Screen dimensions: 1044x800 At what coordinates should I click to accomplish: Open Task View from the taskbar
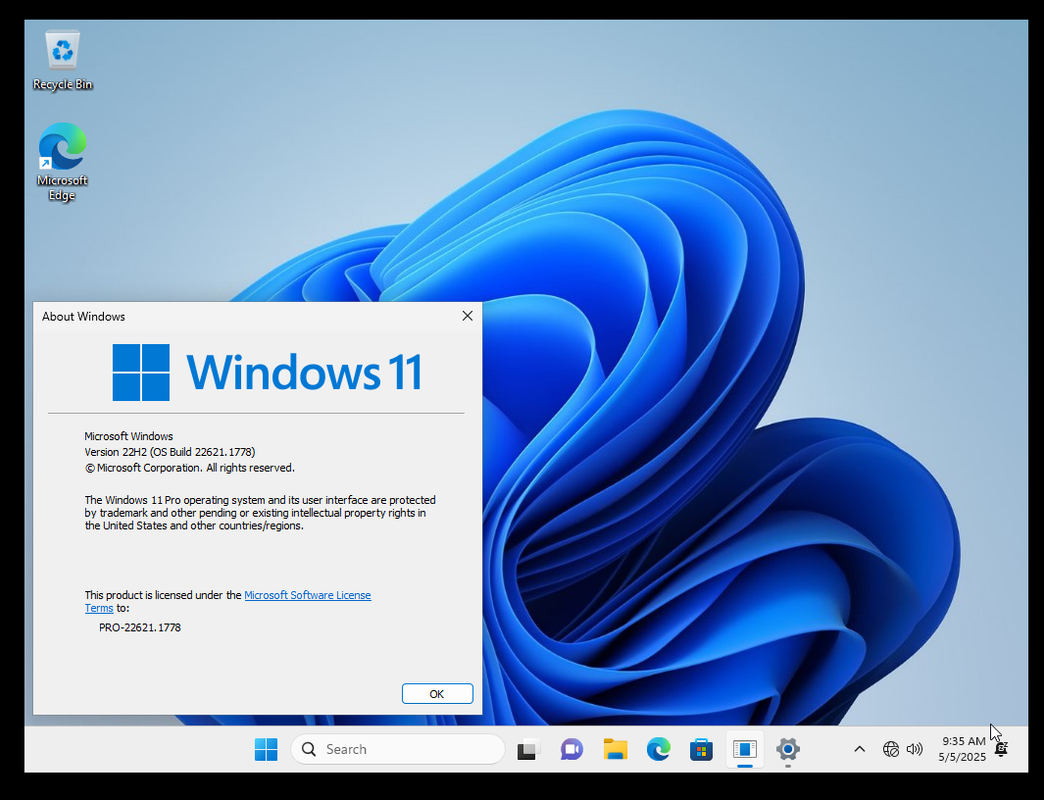(x=528, y=749)
